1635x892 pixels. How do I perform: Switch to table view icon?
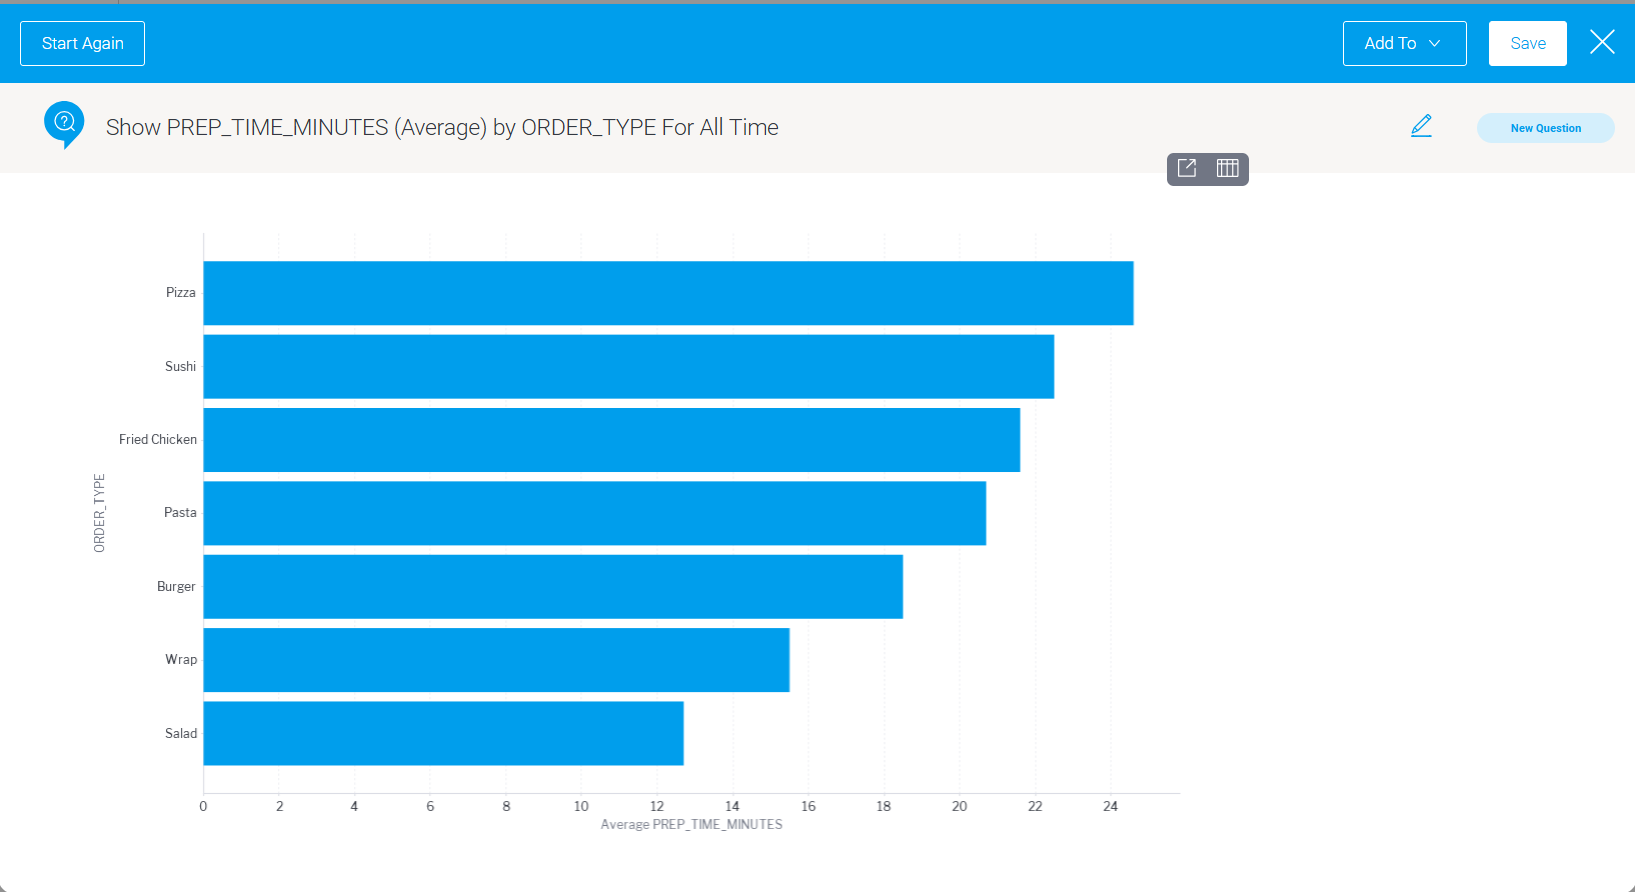pos(1227,168)
